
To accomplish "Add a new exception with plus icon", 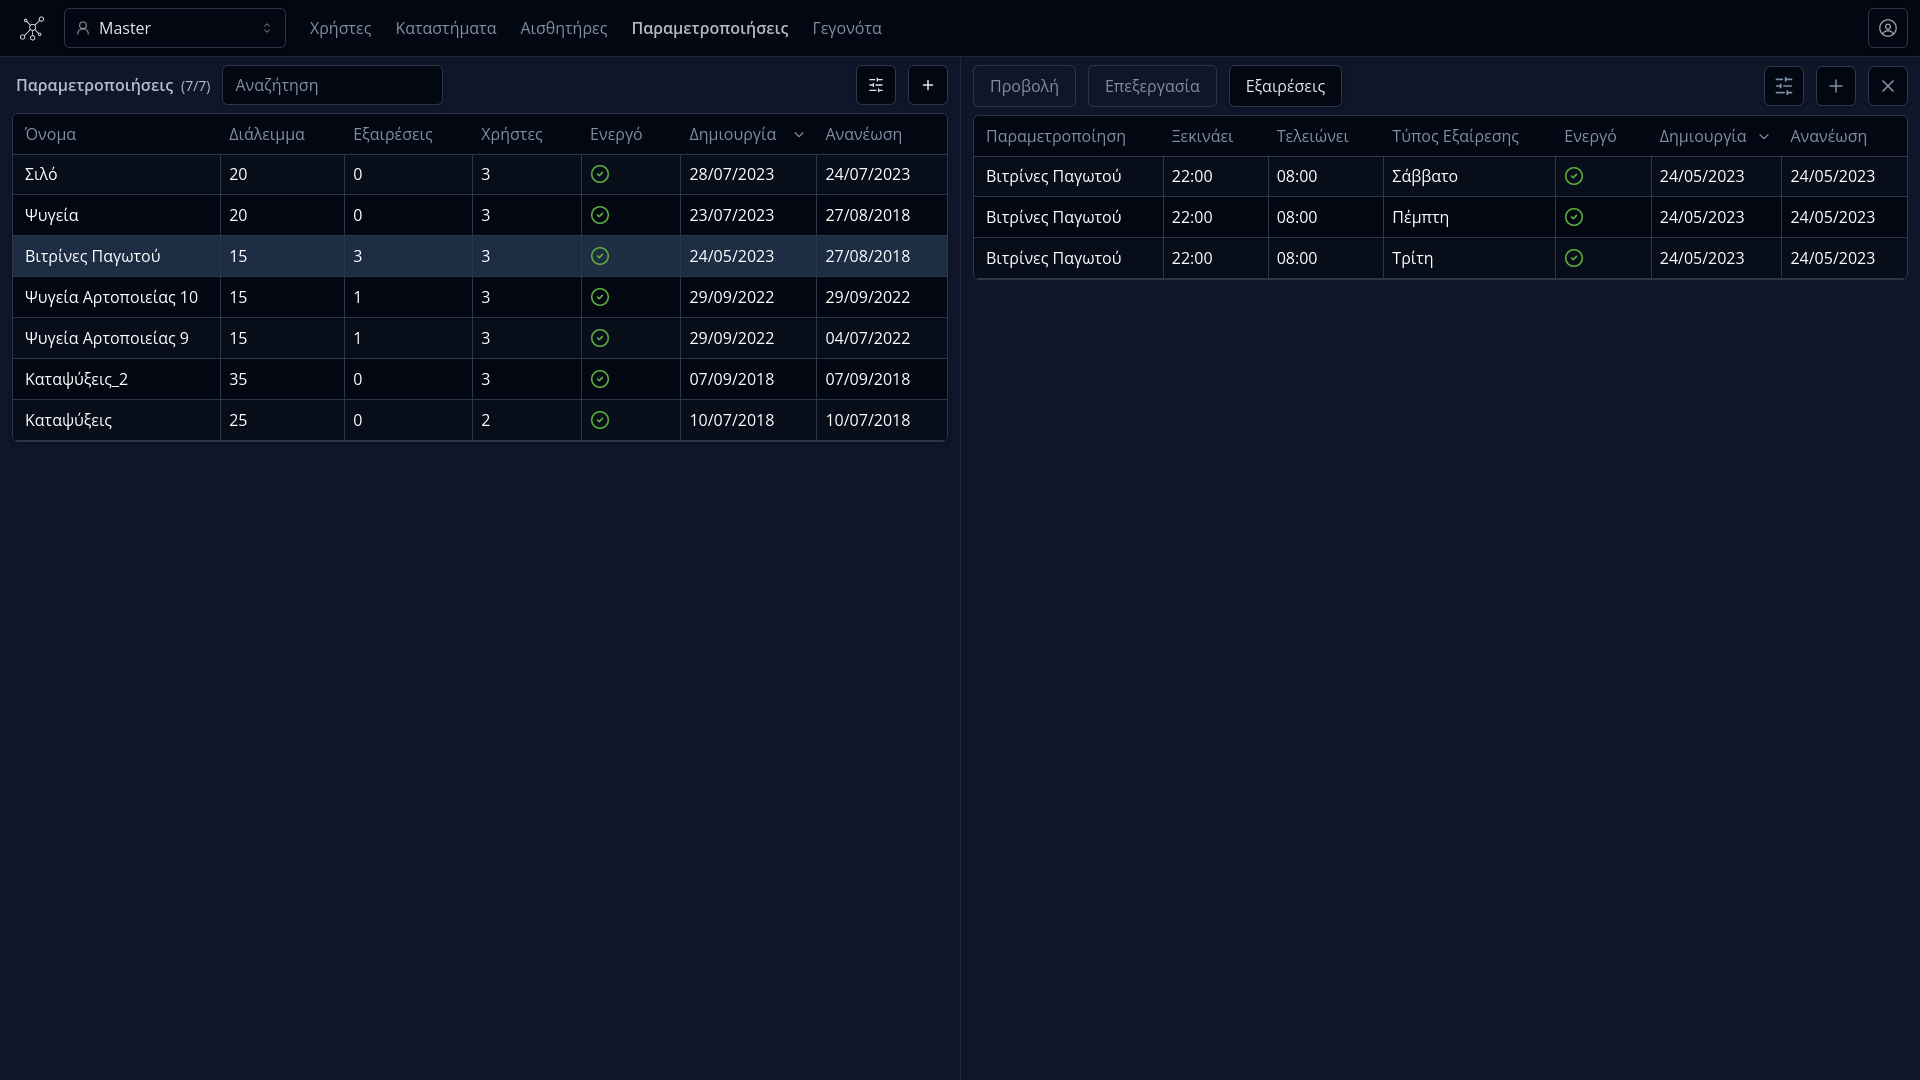I will pos(1835,86).
